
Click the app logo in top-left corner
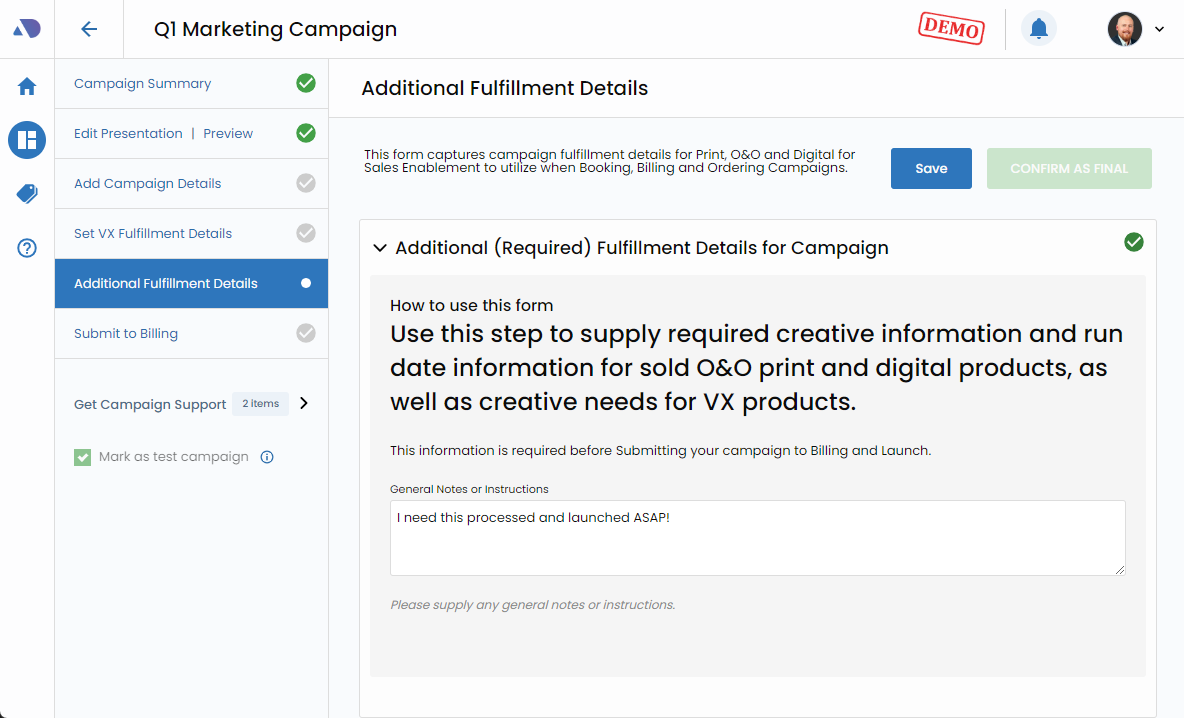[x=27, y=29]
